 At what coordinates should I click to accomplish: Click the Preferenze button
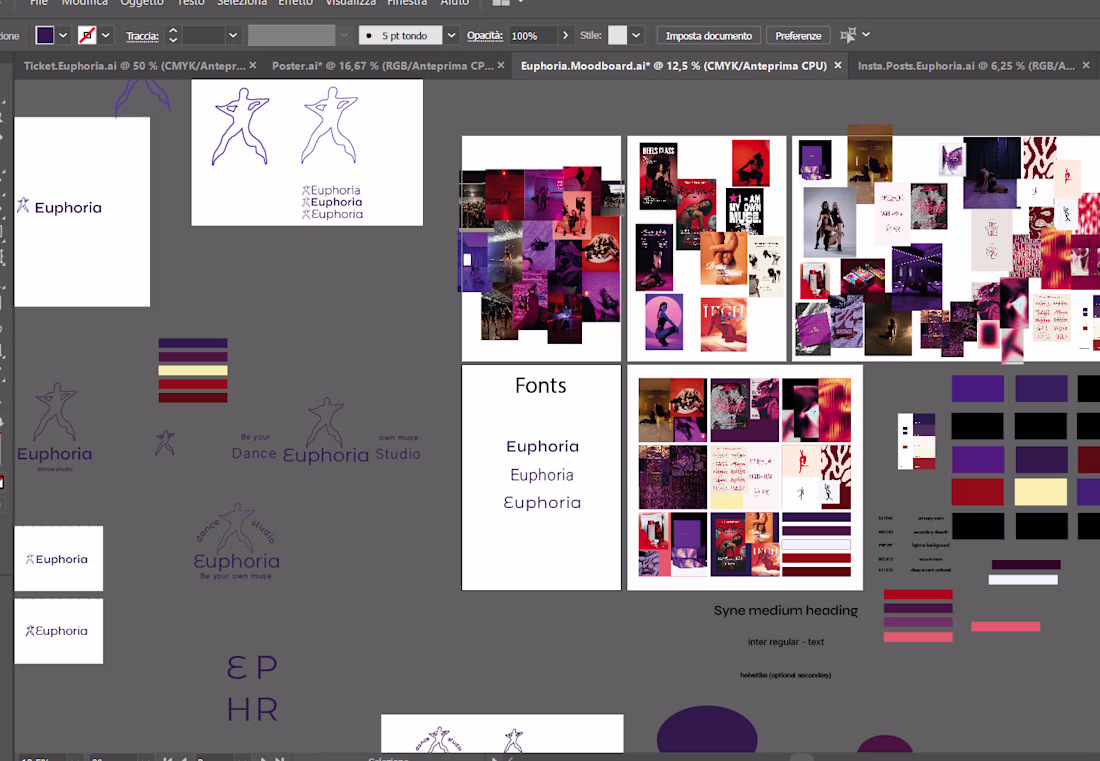[x=798, y=36]
